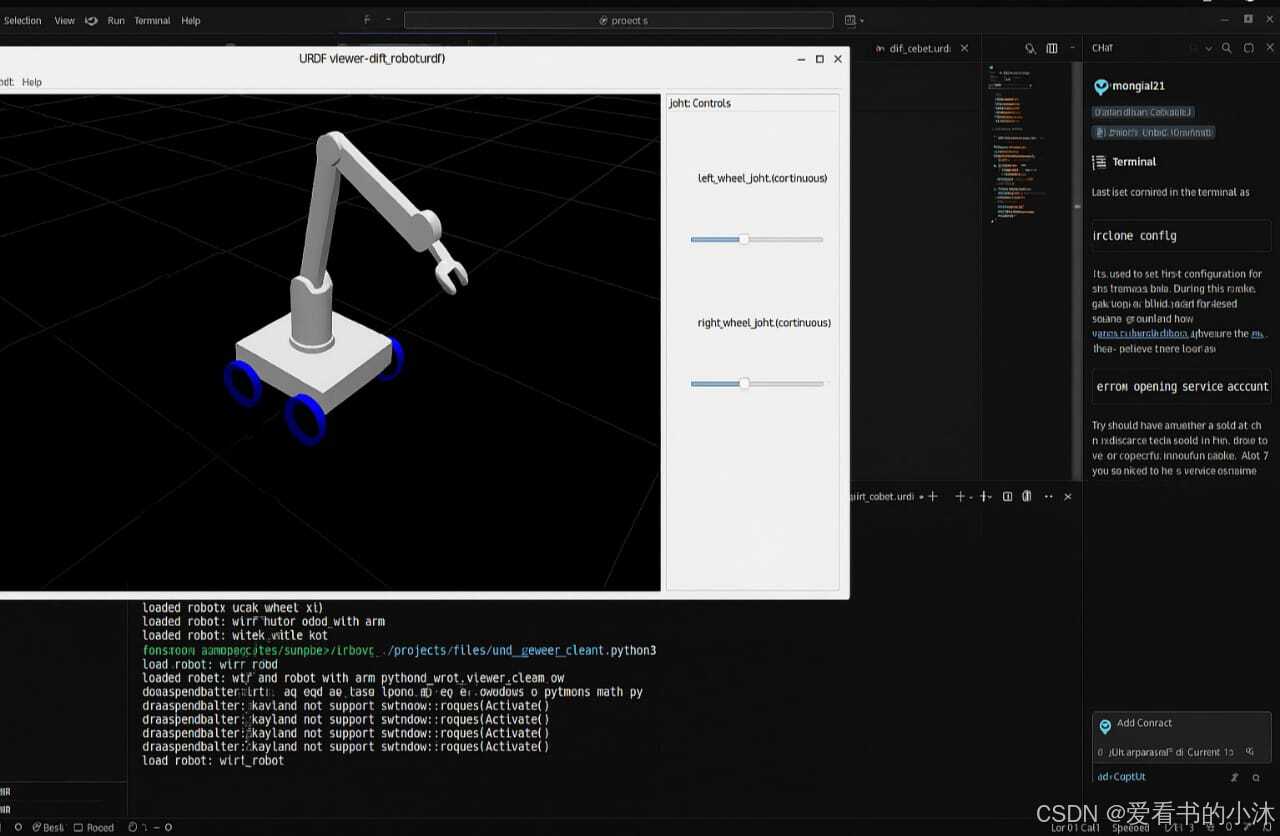Click the layout customize icon beside the search box
1280x836 pixels.
coord(850,20)
